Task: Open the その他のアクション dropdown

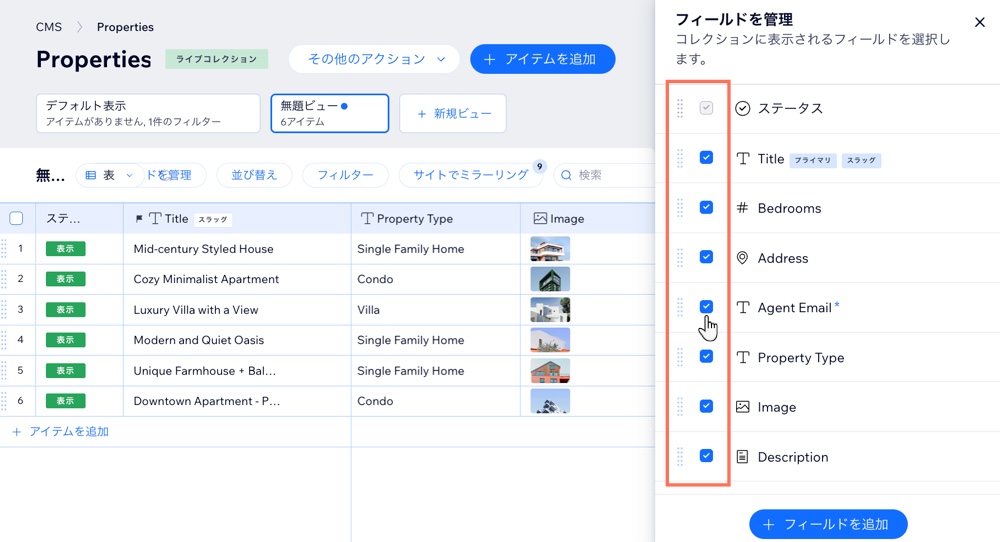Action: pyautogui.click(x=374, y=59)
